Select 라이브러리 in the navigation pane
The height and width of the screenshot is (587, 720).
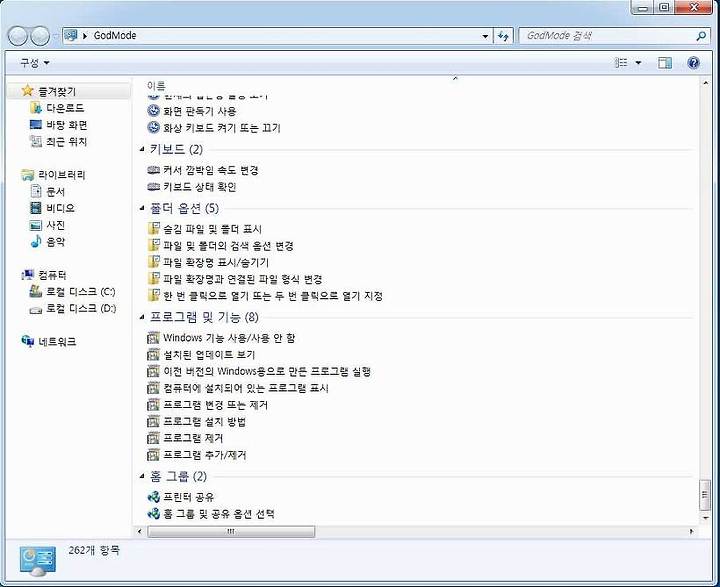[x=62, y=175]
